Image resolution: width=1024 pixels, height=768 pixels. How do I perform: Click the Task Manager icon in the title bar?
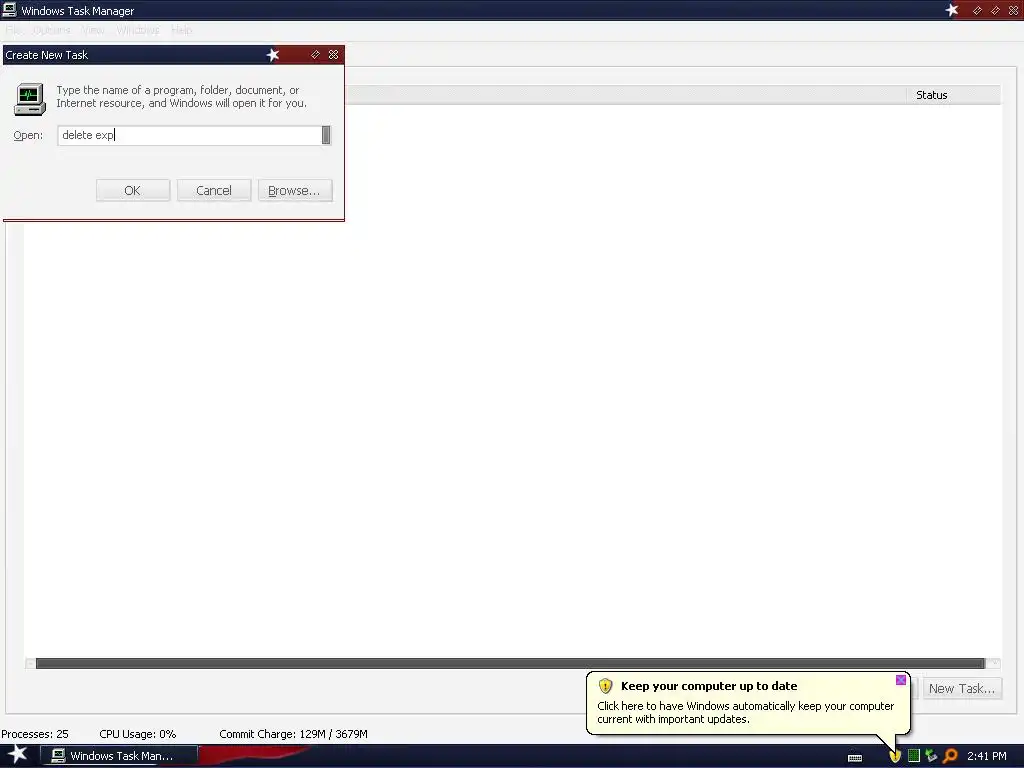click(x=9, y=10)
